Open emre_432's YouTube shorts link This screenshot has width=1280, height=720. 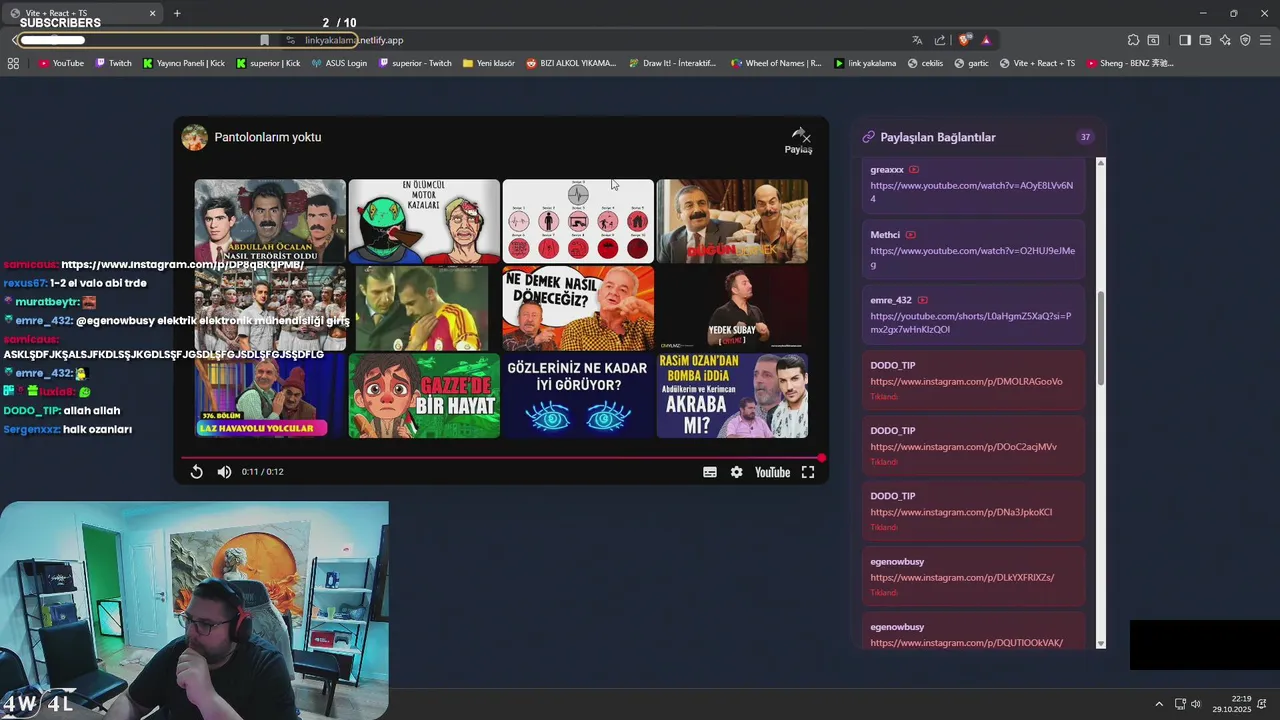[x=971, y=323]
